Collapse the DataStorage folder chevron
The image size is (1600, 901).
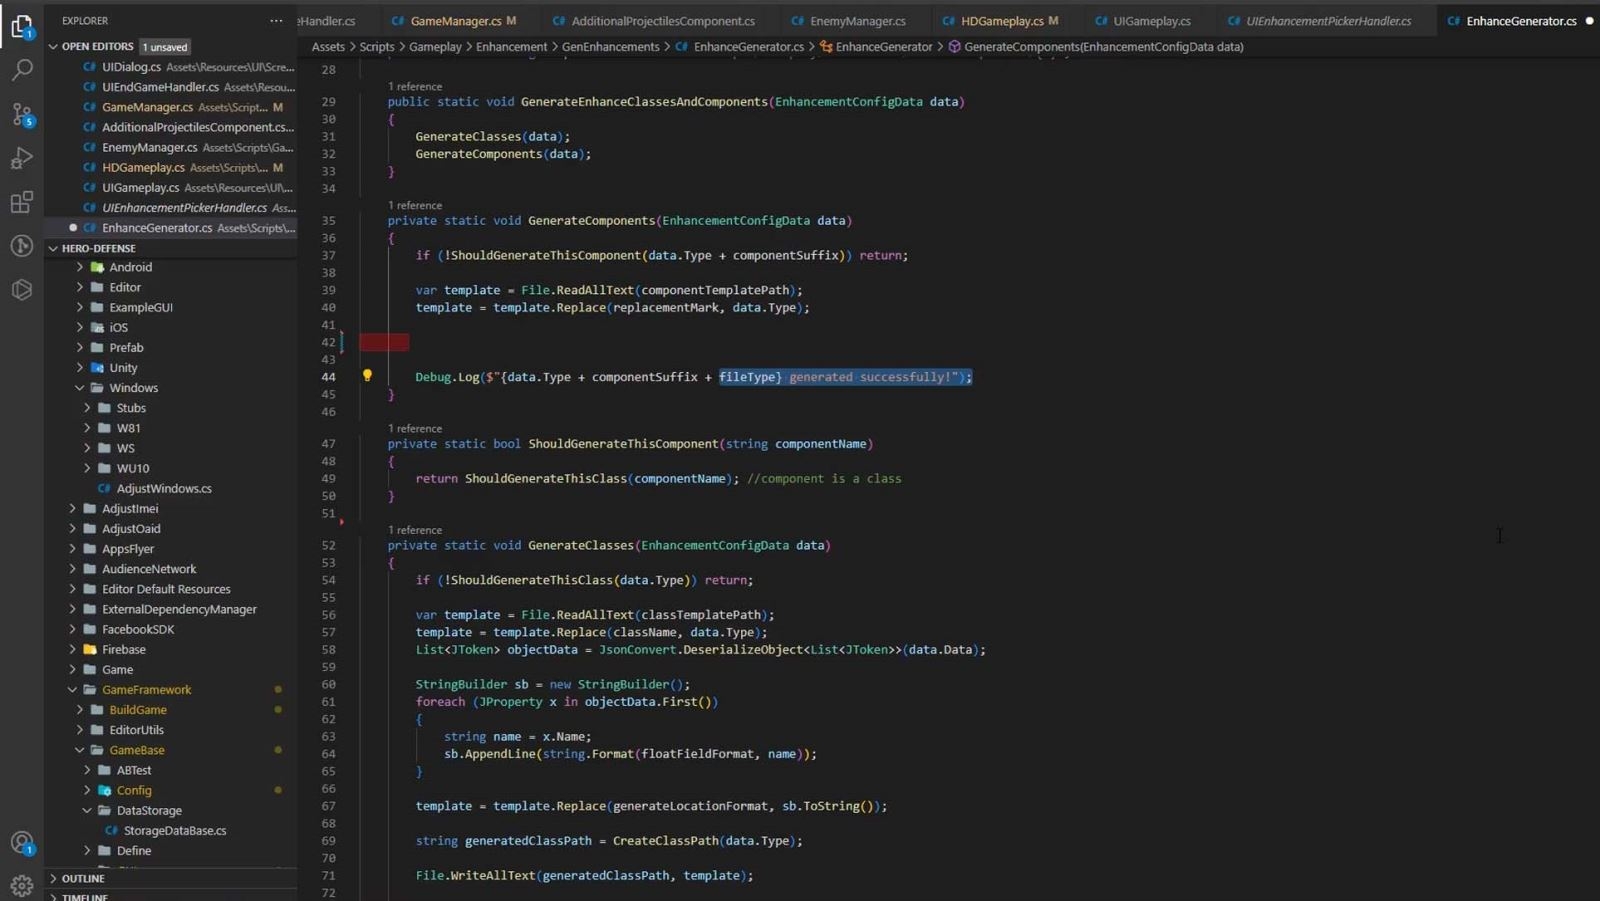pyautogui.click(x=87, y=810)
